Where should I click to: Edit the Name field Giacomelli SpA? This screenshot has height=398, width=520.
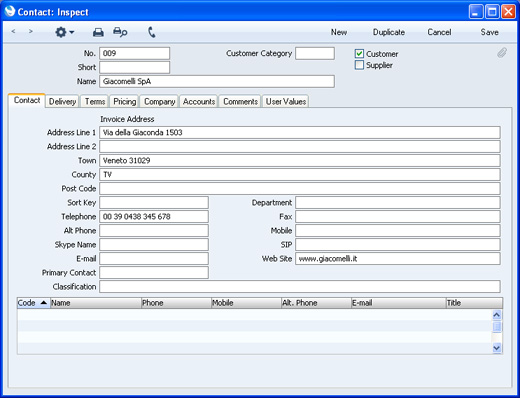[x=217, y=81]
